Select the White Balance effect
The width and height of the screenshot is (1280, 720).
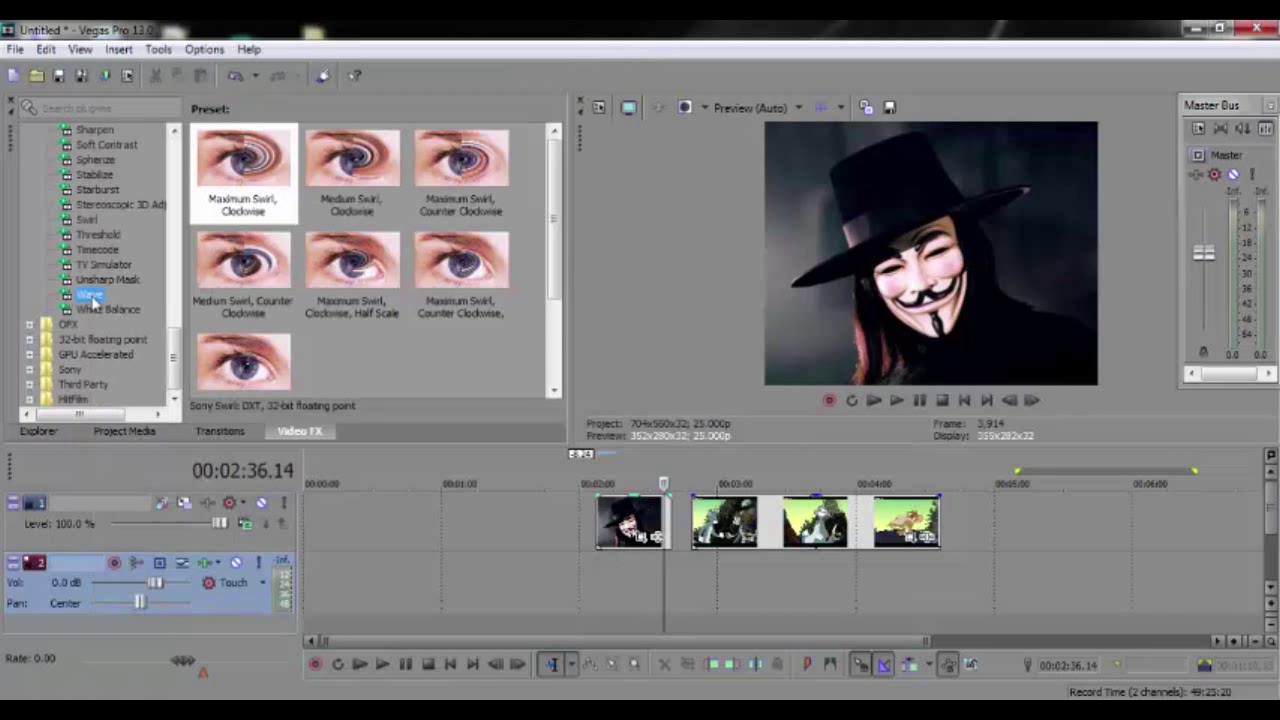pos(108,310)
